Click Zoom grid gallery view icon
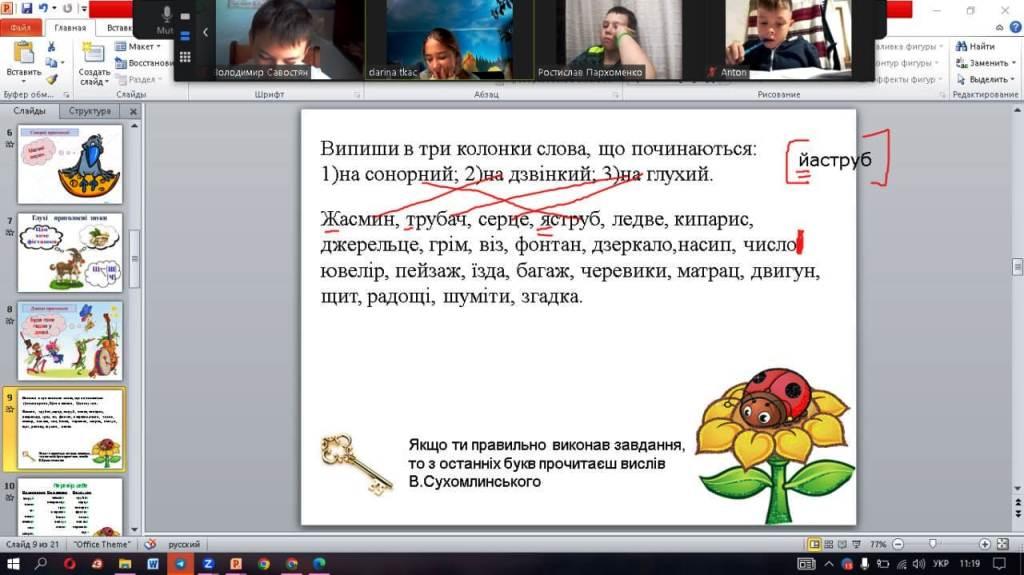The image size is (1024, 575). tap(185, 57)
